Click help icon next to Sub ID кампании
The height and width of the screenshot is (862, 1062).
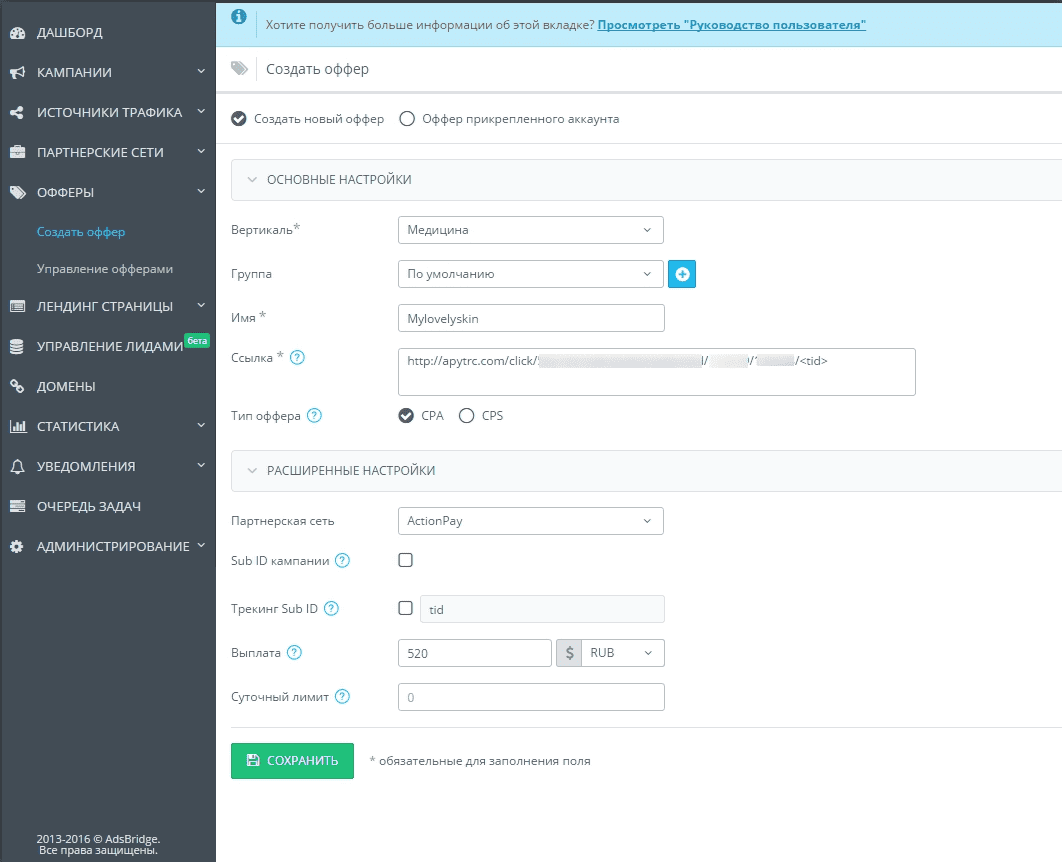click(343, 561)
